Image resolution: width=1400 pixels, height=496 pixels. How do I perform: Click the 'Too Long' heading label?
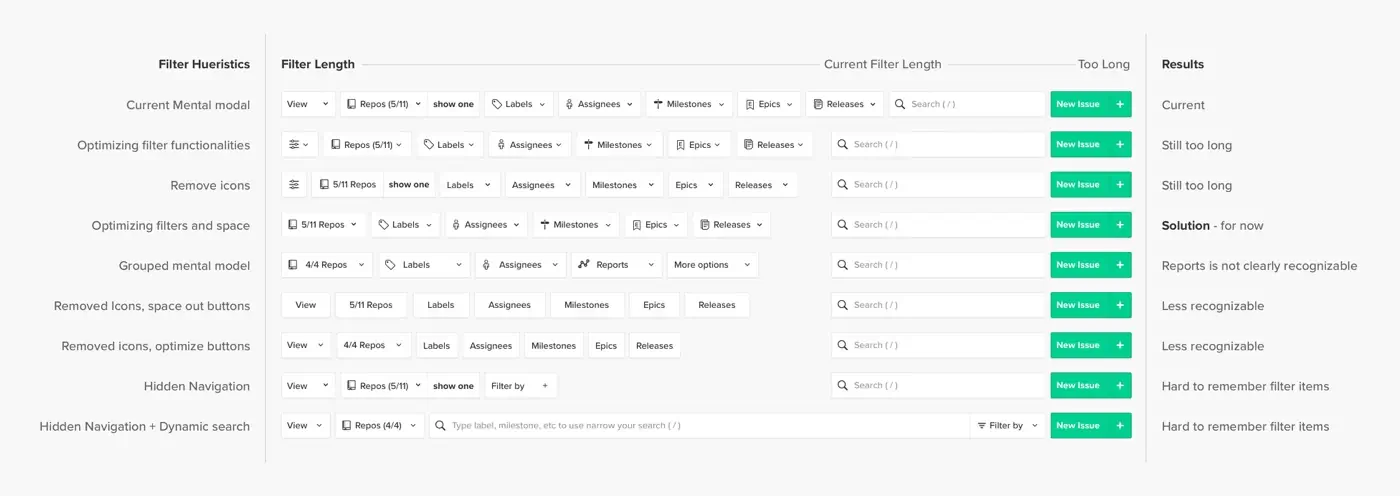pos(1104,64)
